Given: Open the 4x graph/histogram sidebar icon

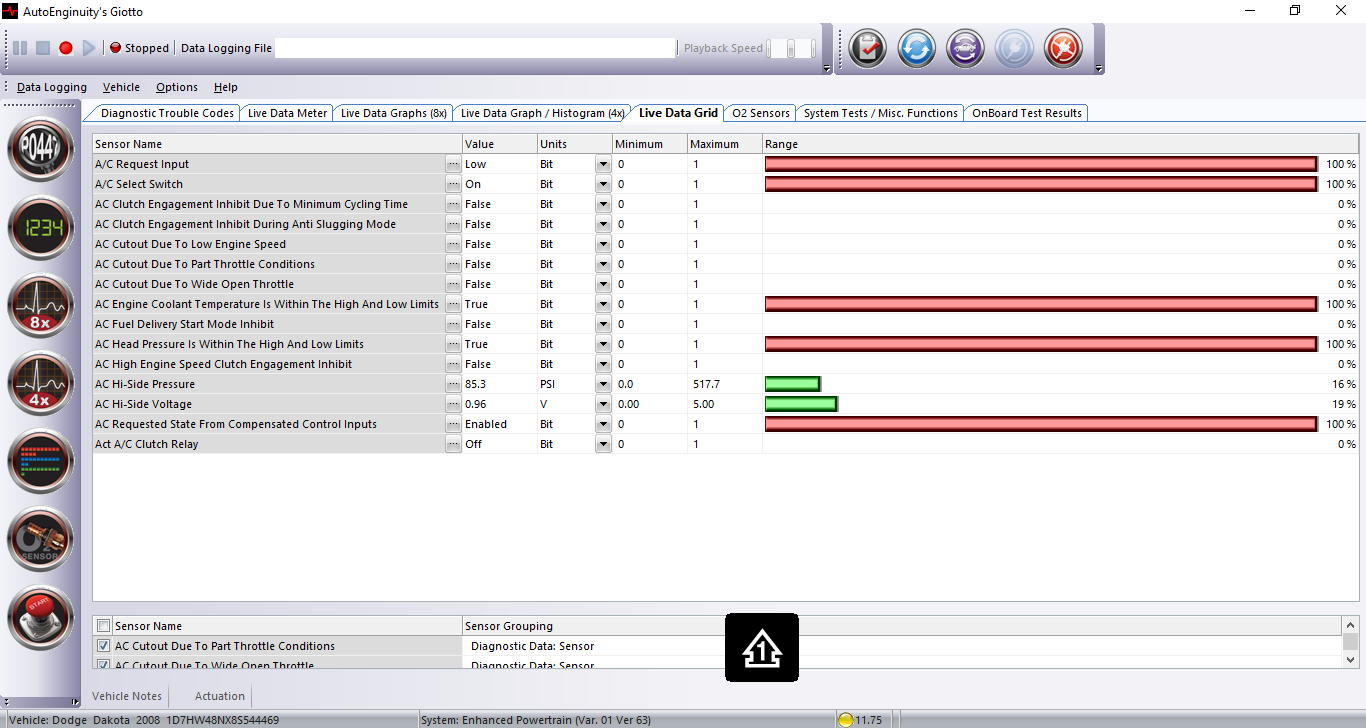Looking at the screenshot, I should 40,383.
